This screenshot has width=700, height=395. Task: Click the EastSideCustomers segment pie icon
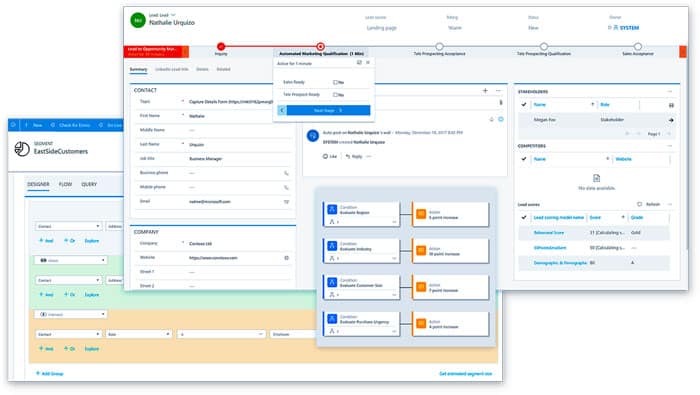[x=22, y=149]
